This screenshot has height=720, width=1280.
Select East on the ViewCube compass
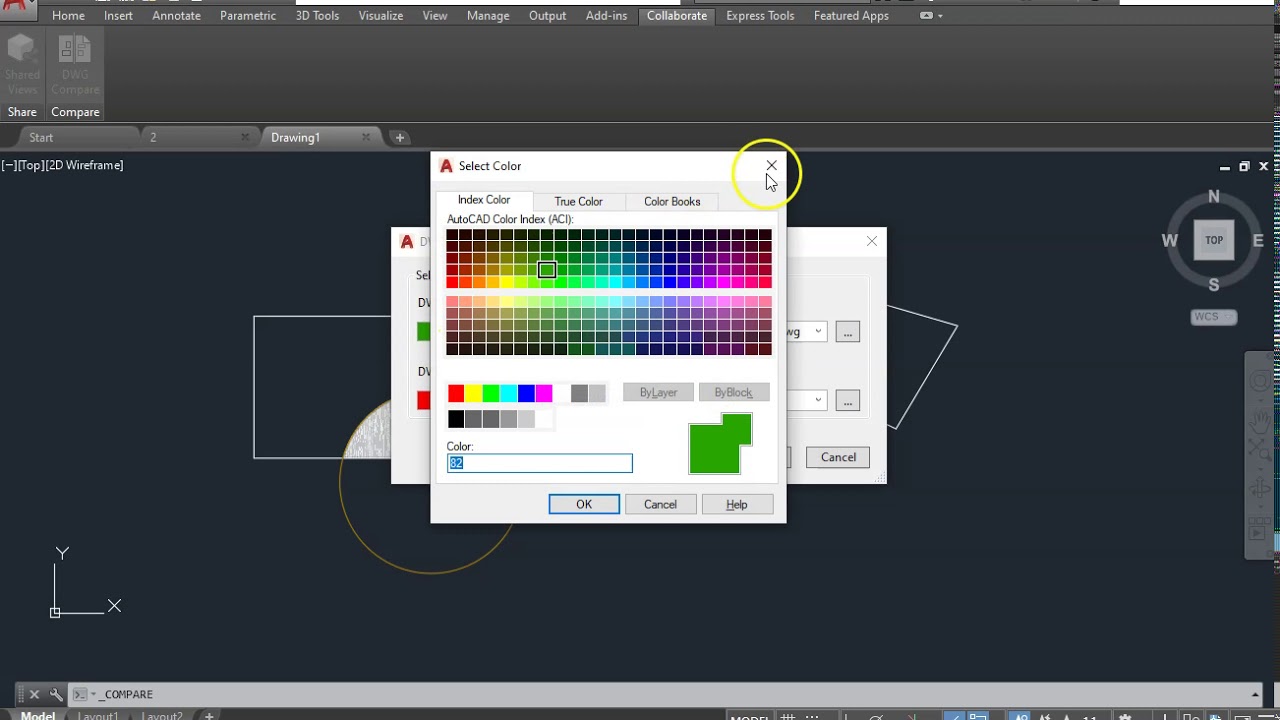click(1258, 241)
